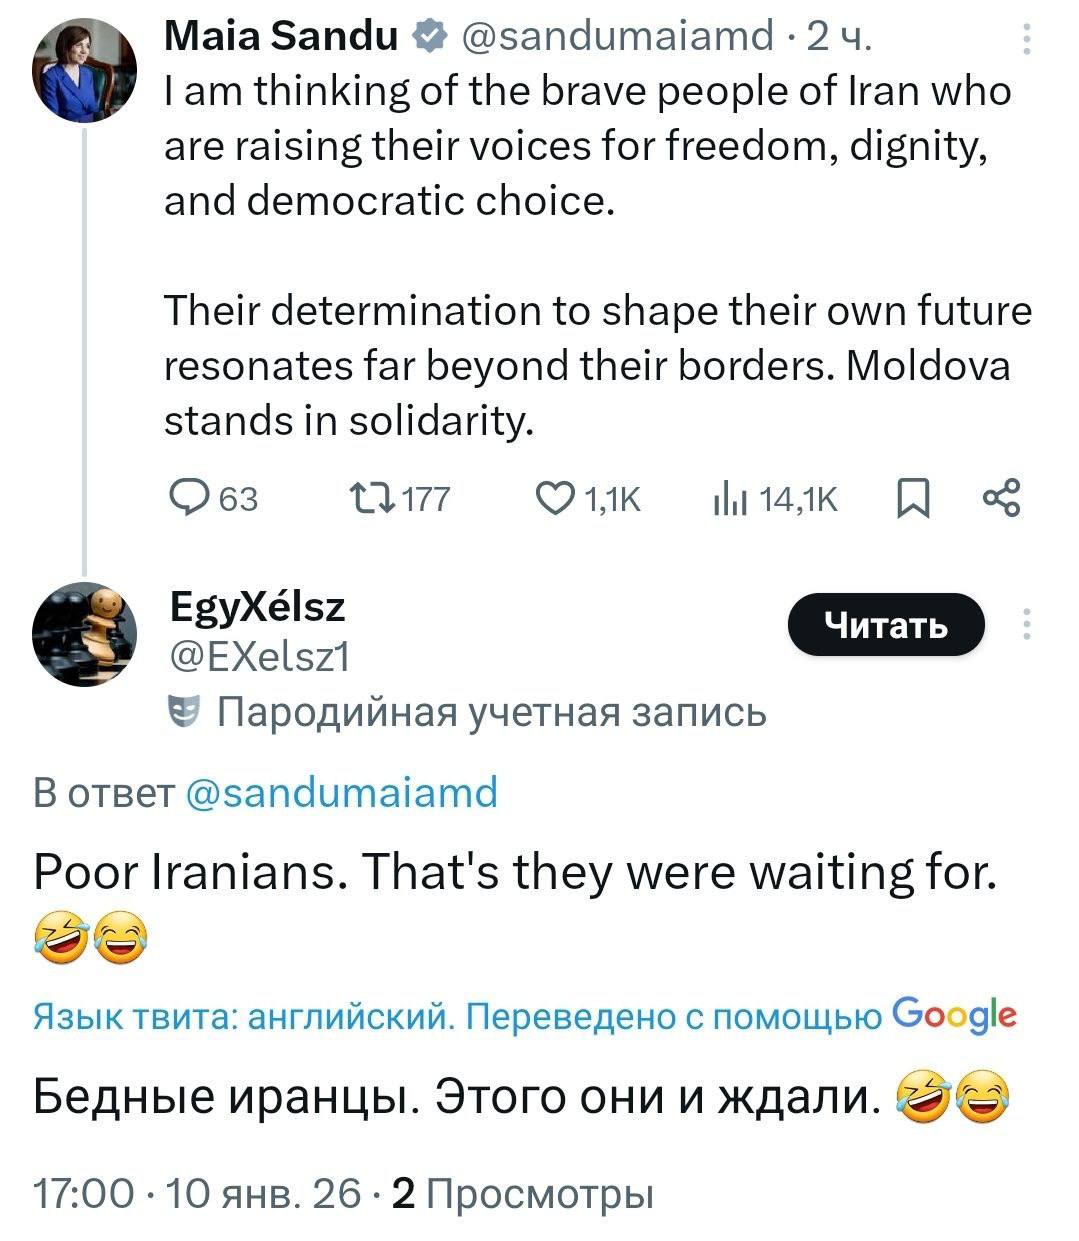1079x1241 pixels.
Task: Open more options on Sandu's tweet
Action: point(1028,38)
